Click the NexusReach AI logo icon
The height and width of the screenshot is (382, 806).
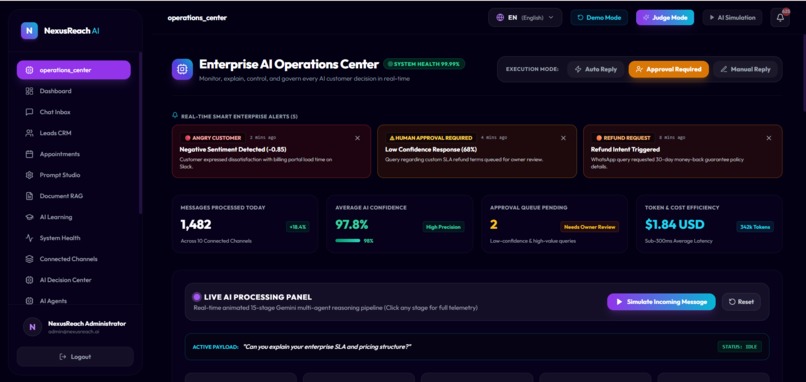[29, 31]
